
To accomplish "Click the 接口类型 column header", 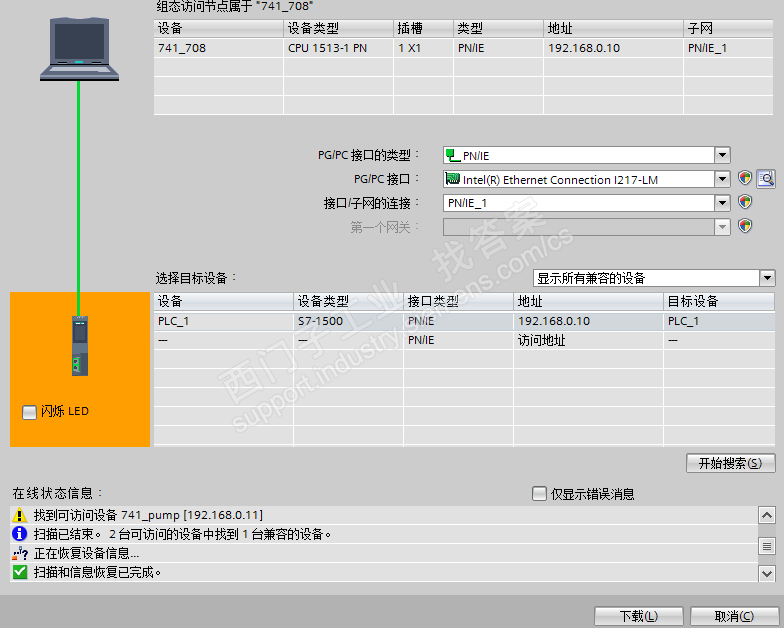I will click(x=458, y=302).
